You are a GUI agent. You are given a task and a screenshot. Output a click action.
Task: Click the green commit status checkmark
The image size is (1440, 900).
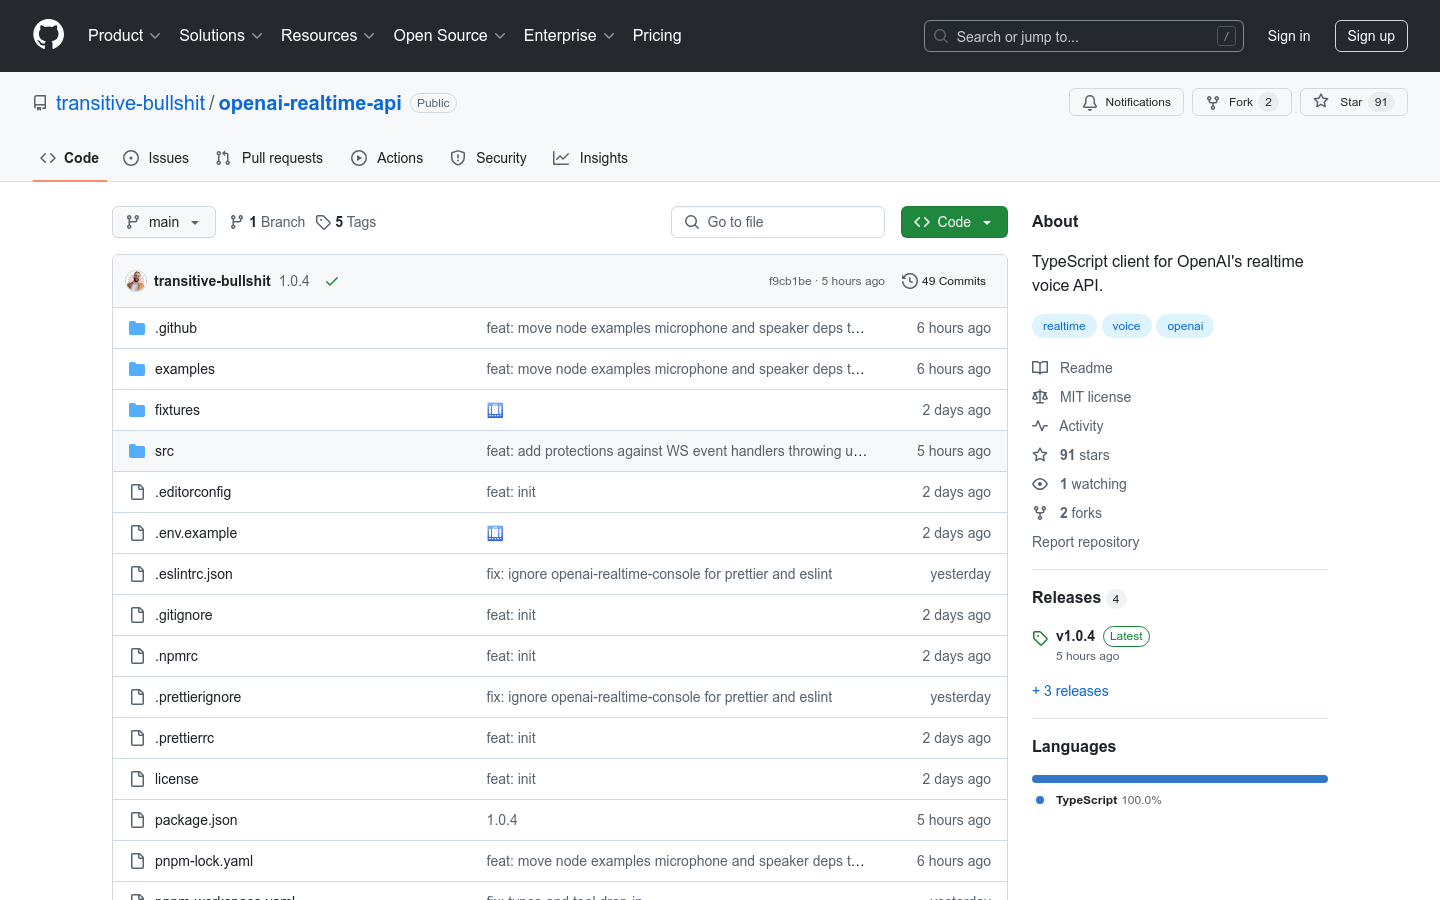(332, 281)
